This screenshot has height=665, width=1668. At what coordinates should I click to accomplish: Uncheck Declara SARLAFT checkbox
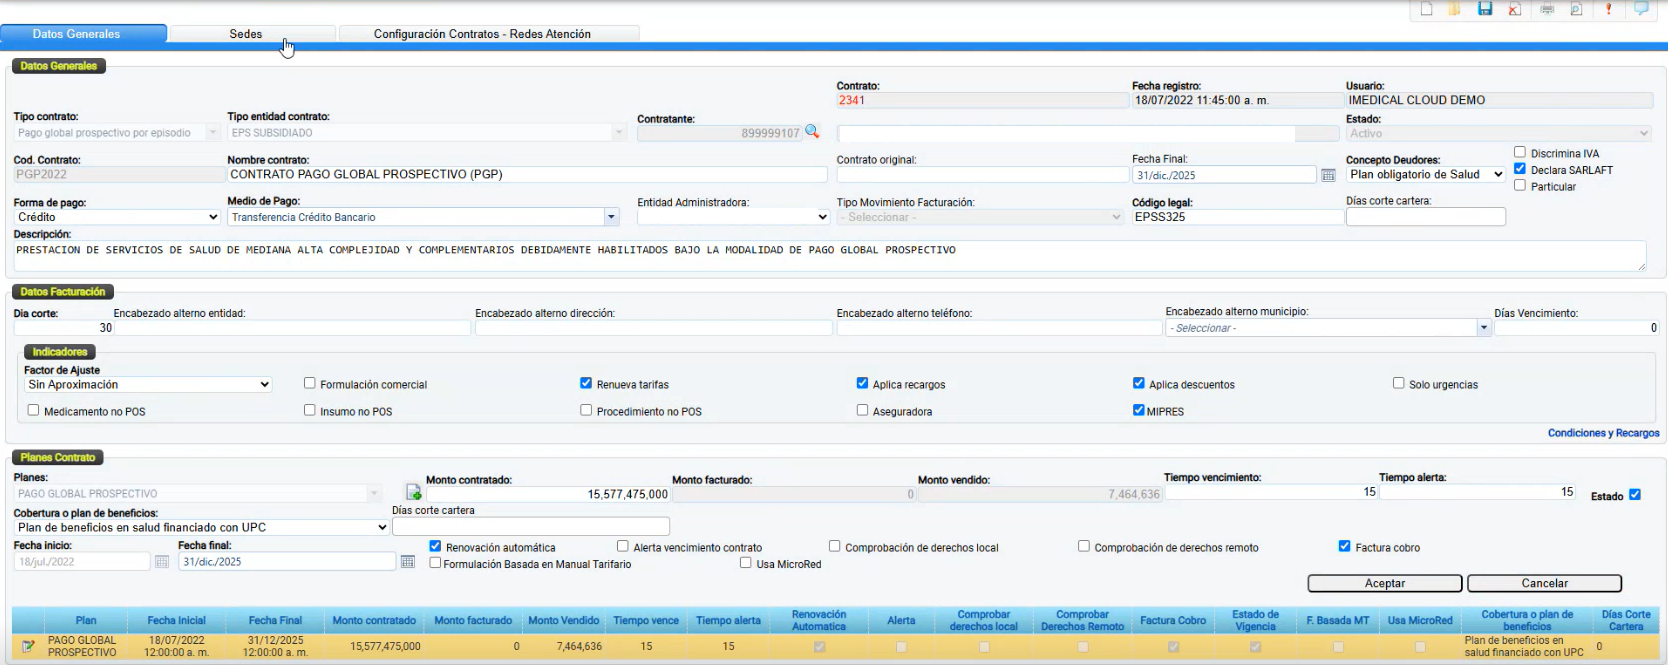point(1520,169)
